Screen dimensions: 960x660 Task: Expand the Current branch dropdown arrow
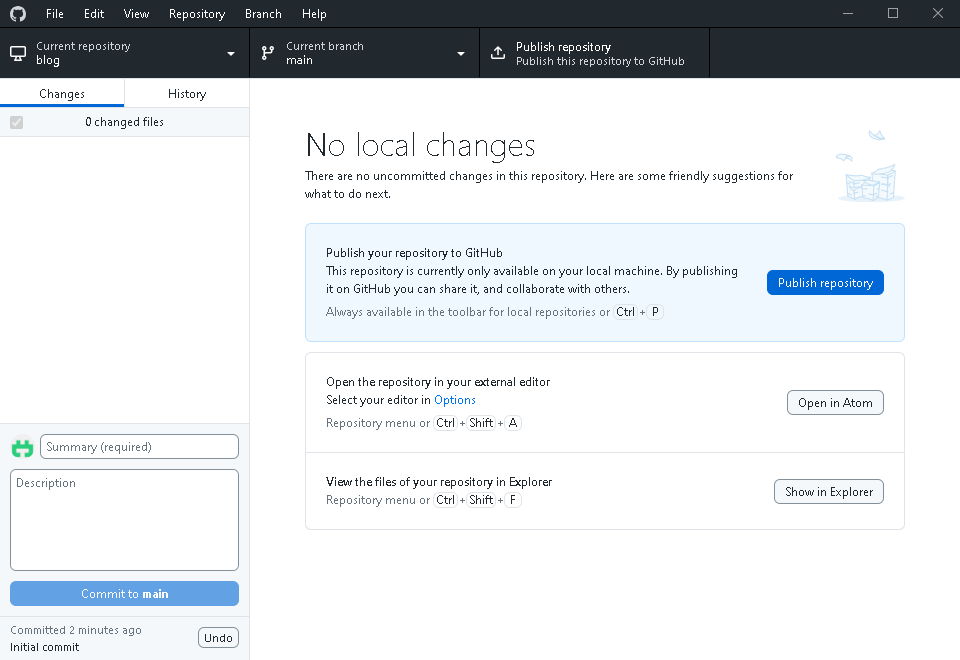click(x=461, y=53)
